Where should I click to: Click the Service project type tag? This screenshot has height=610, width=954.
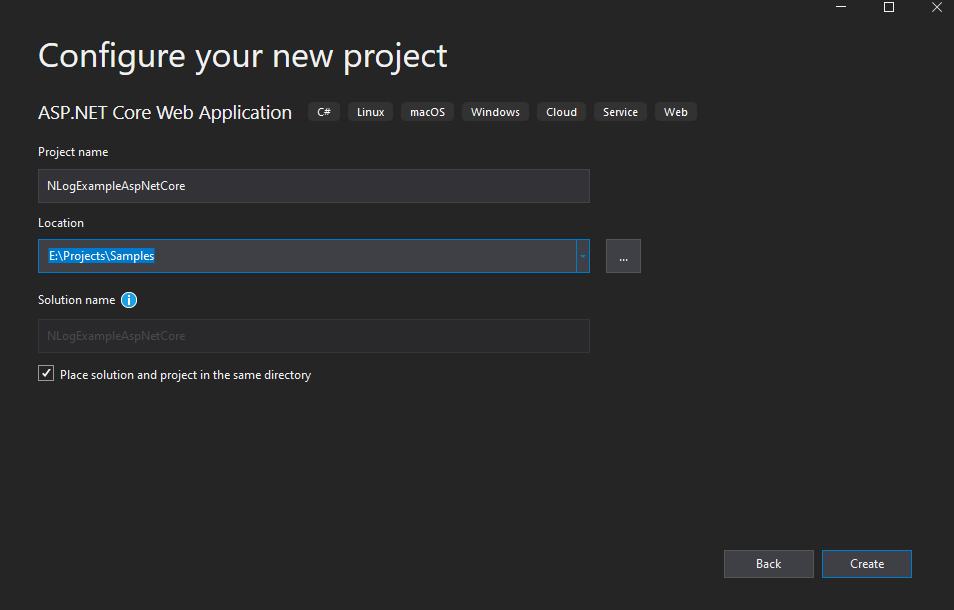(620, 112)
